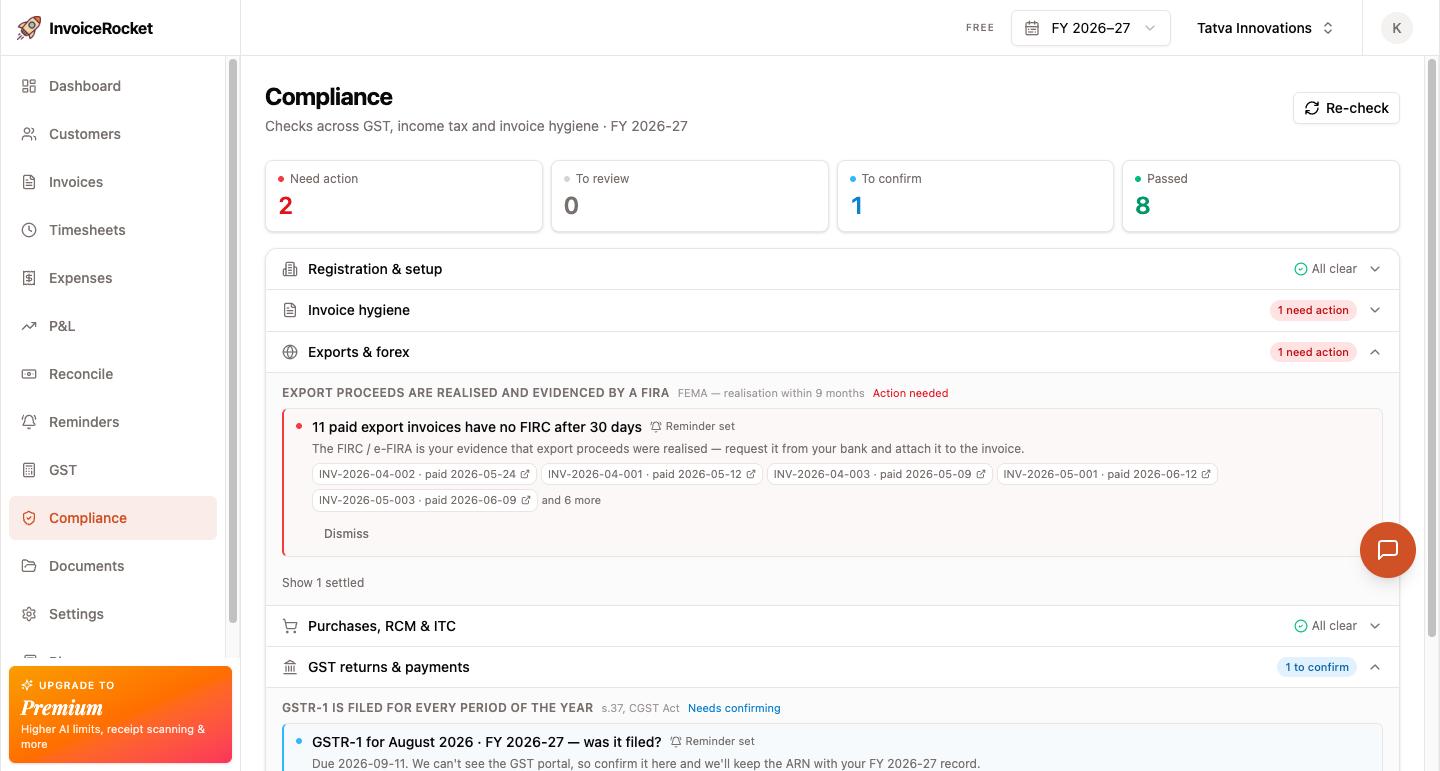
Task: Click the Passed summary card
Action: click(1261, 196)
